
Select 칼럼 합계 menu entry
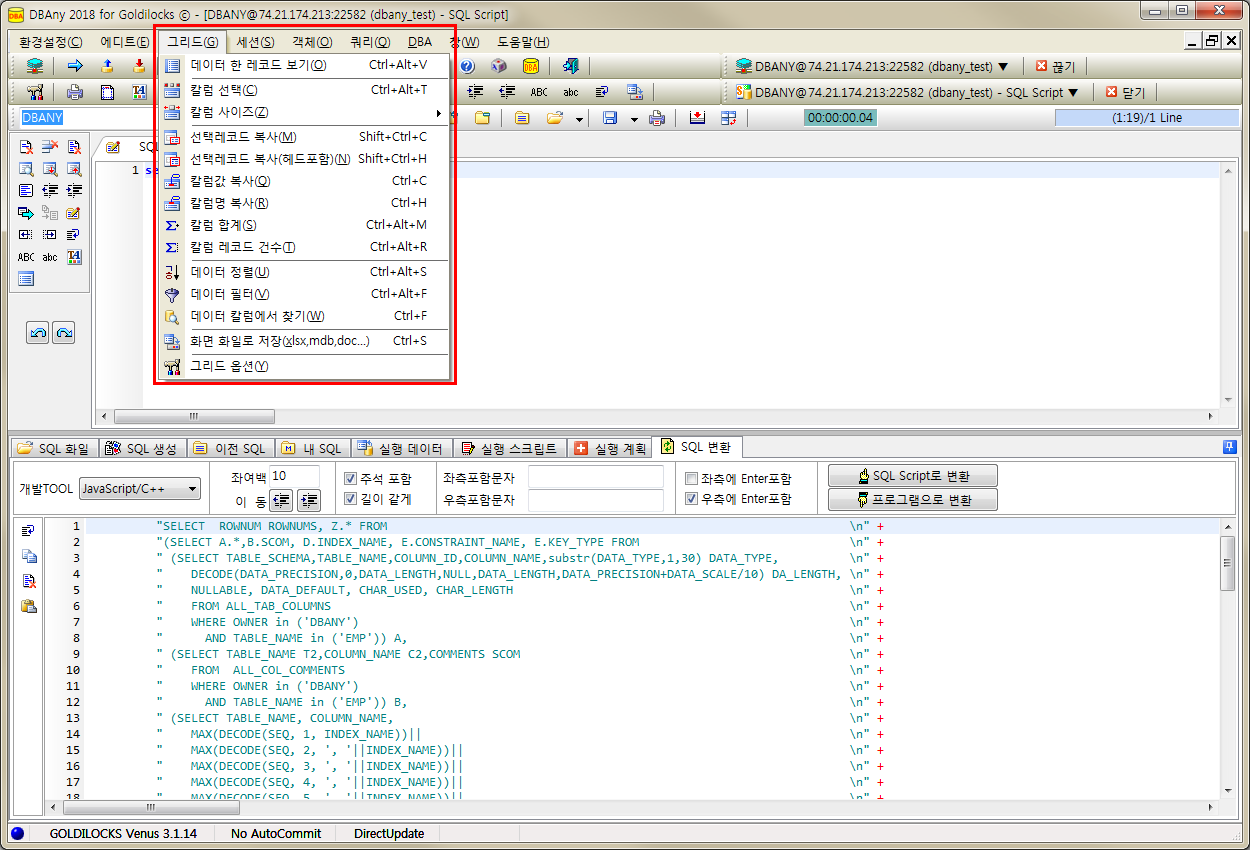coord(304,225)
